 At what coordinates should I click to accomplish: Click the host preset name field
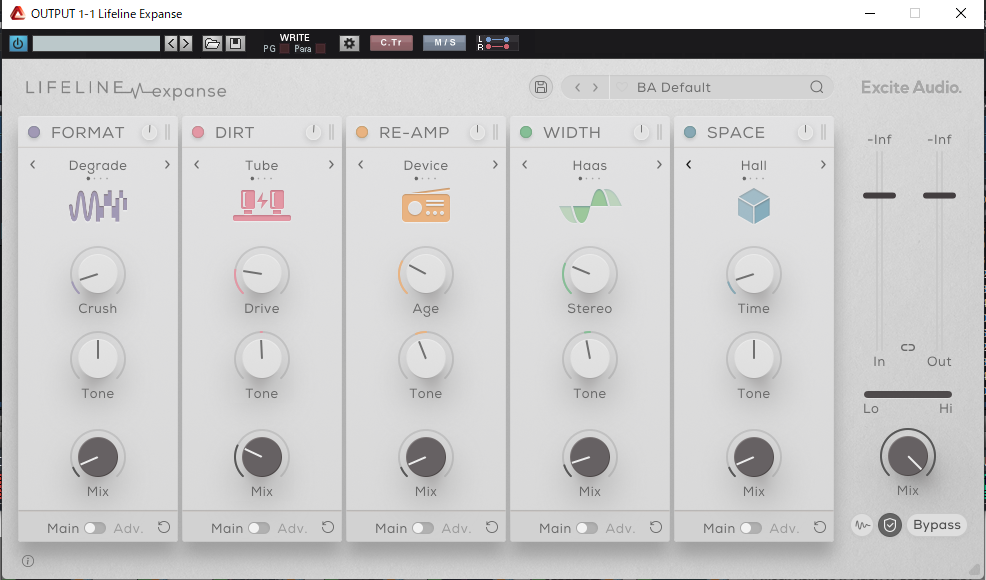coord(96,43)
